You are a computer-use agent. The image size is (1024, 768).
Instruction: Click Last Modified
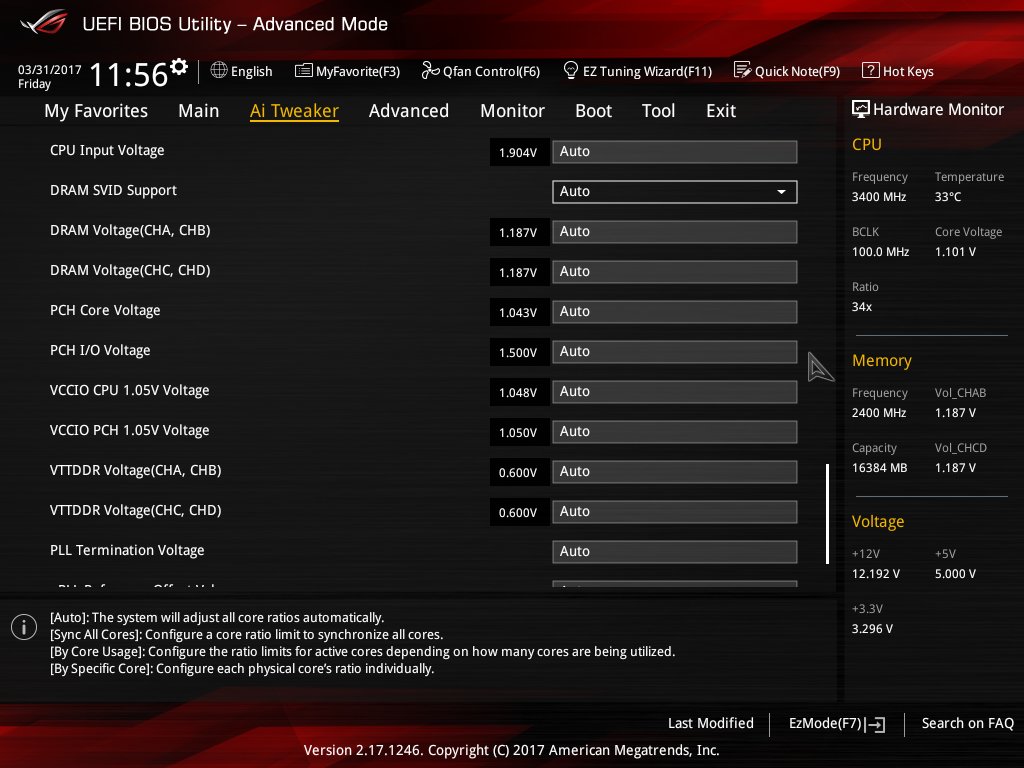(711, 723)
